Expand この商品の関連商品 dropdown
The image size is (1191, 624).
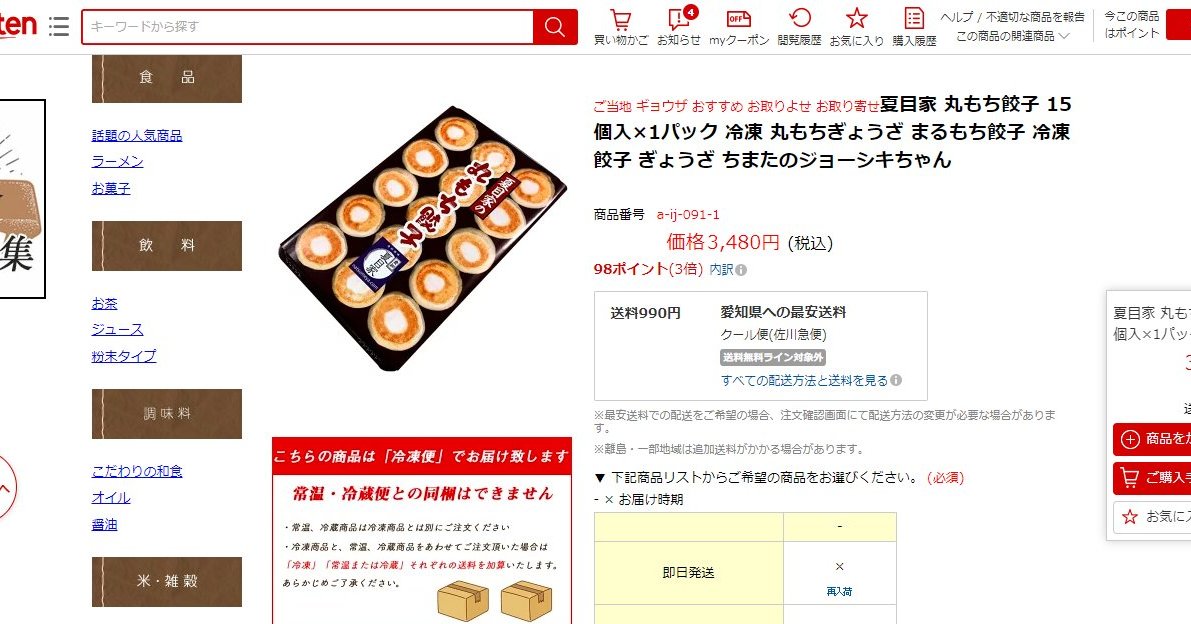click(1013, 36)
